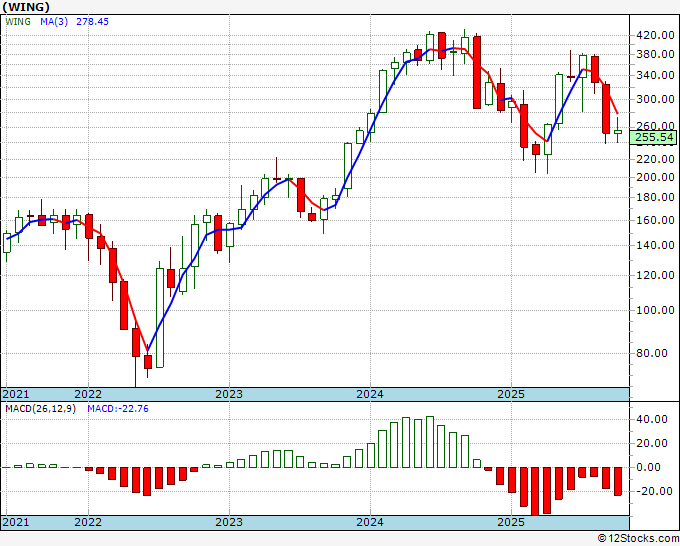Click the 300.00 price axis label

[654, 99]
